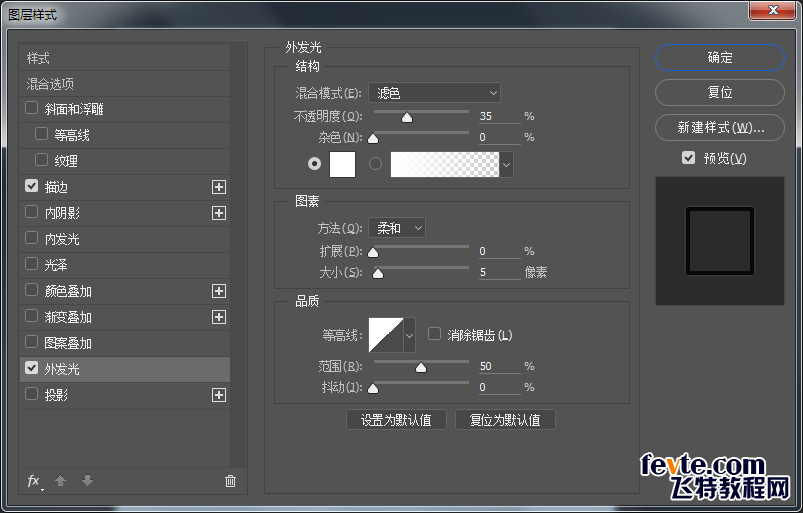Open the 方法 technique dropdown
Screen dimensions: 803x513
click(397, 228)
